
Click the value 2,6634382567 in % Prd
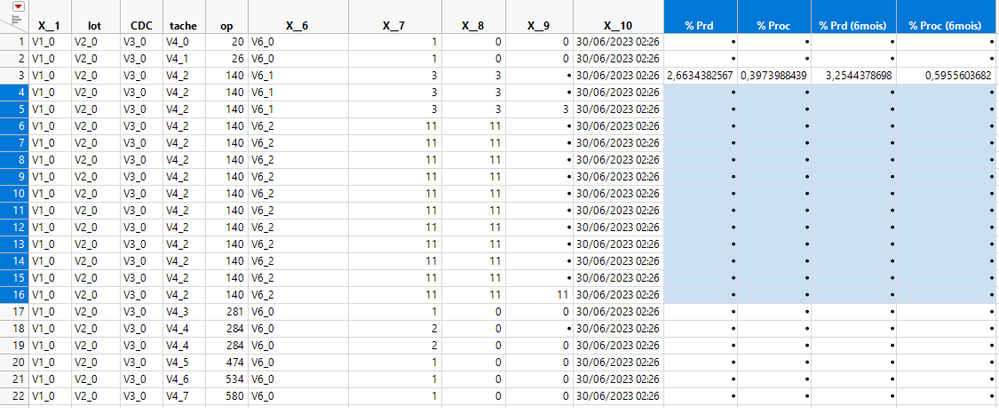(x=701, y=76)
